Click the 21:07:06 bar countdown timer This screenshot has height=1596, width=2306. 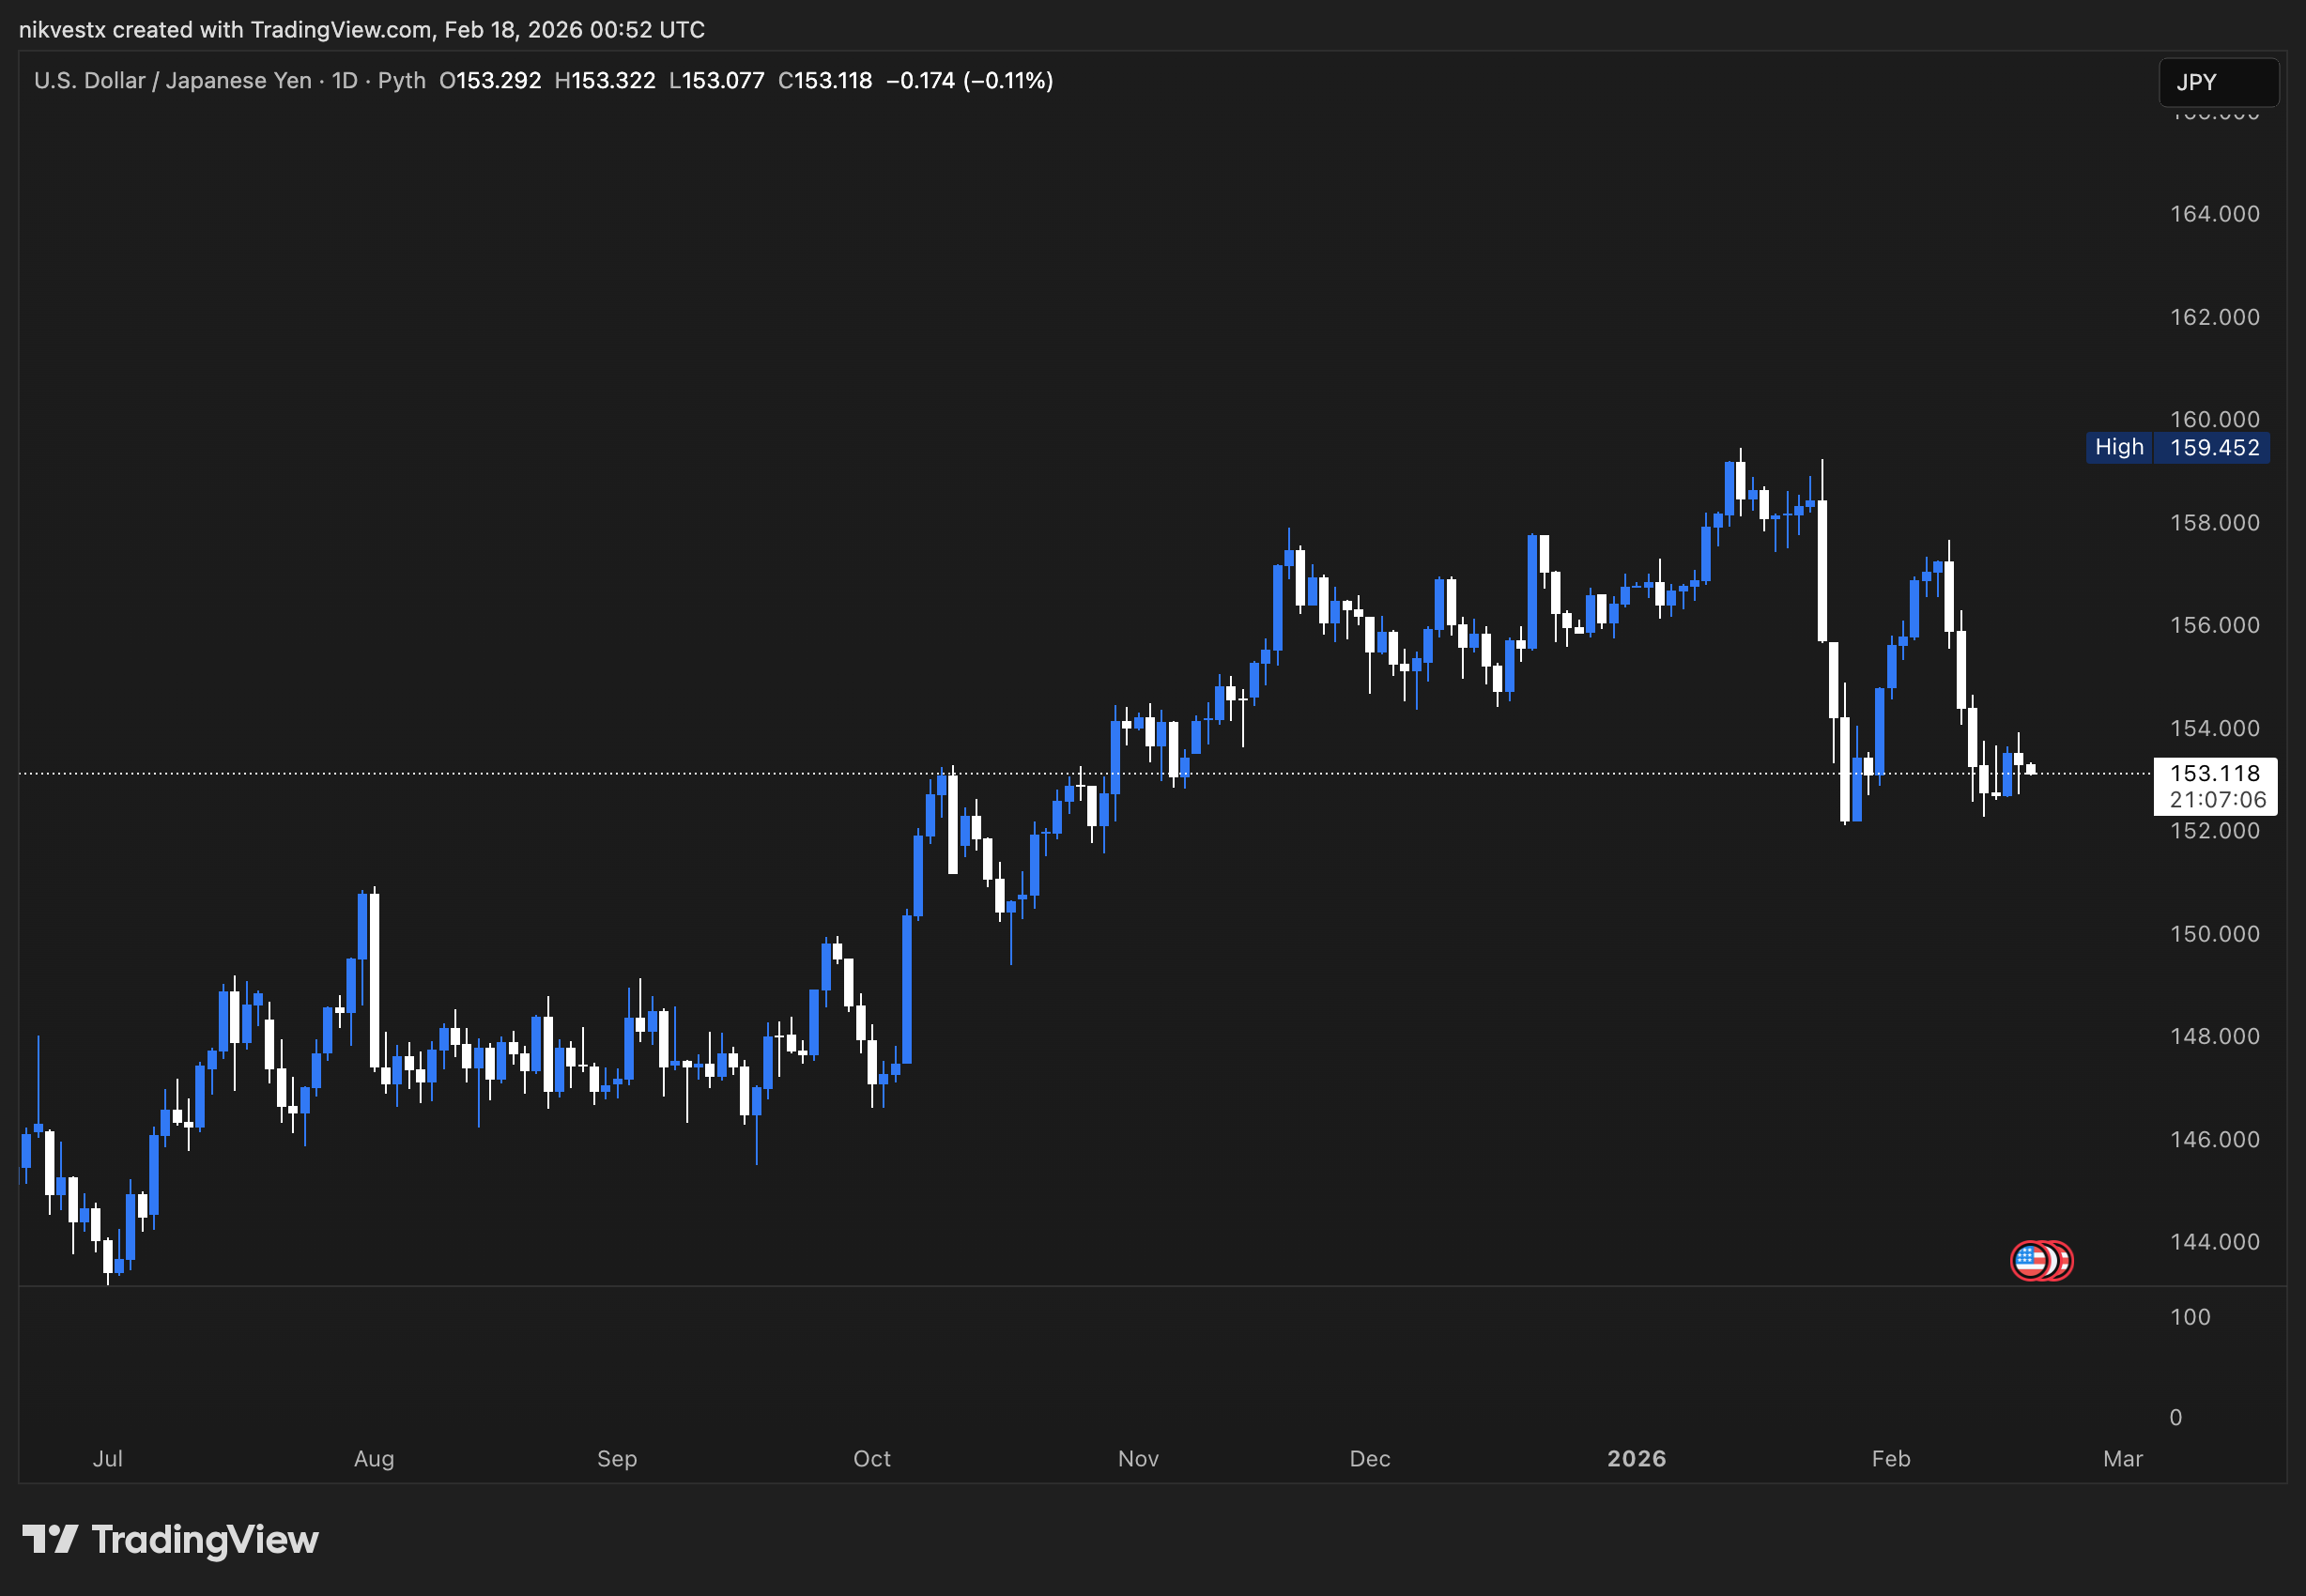tap(2217, 800)
